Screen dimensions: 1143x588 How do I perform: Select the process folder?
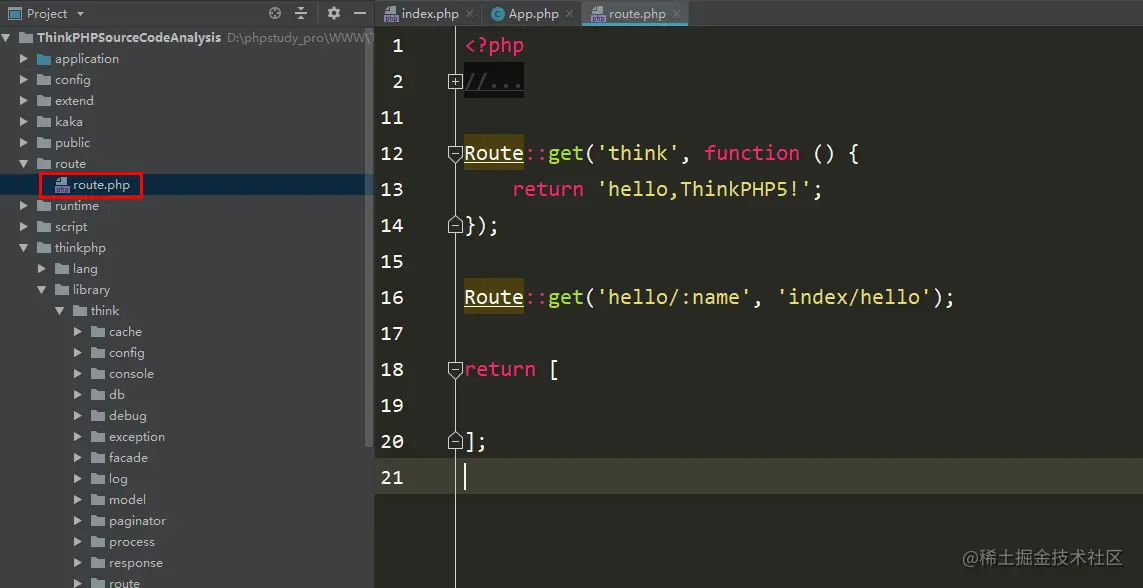click(x=122, y=542)
